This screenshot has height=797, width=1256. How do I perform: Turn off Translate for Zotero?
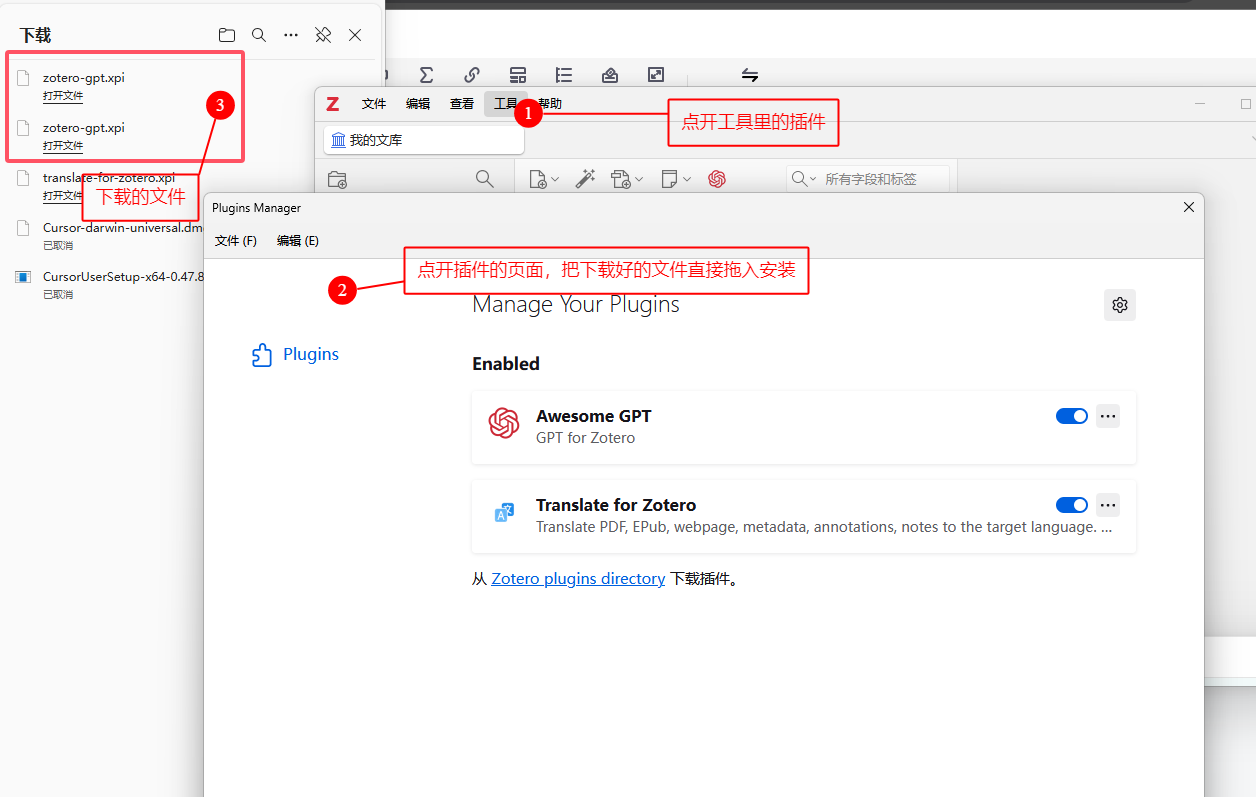(x=1071, y=505)
